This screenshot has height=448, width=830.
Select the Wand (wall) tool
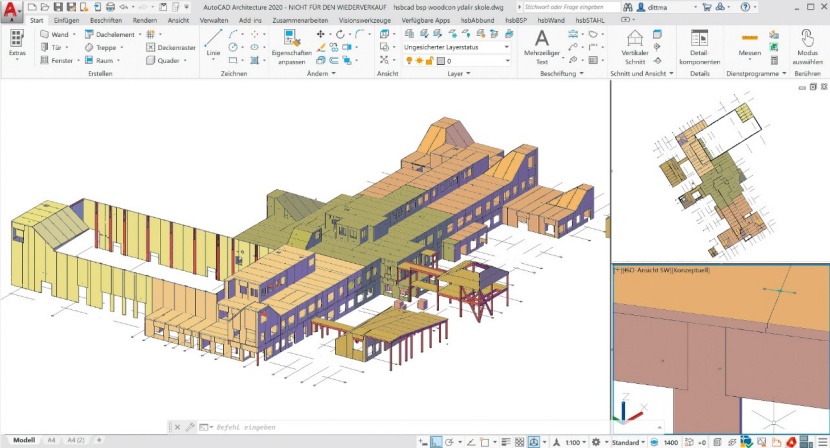click(x=59, y=34)
